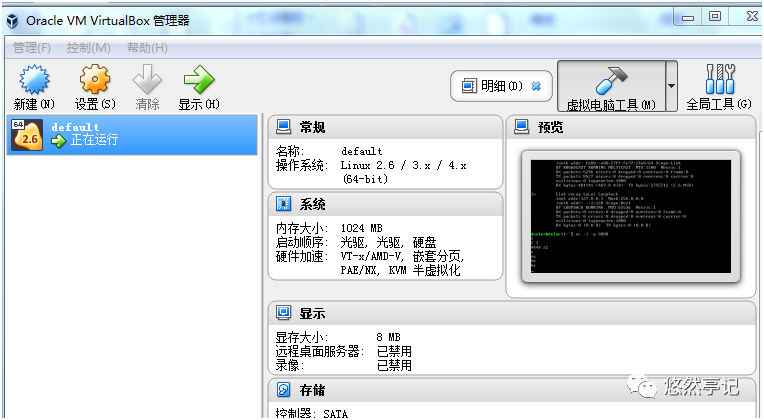Click the '8 MB' video memory value

(x=388, y=337)
